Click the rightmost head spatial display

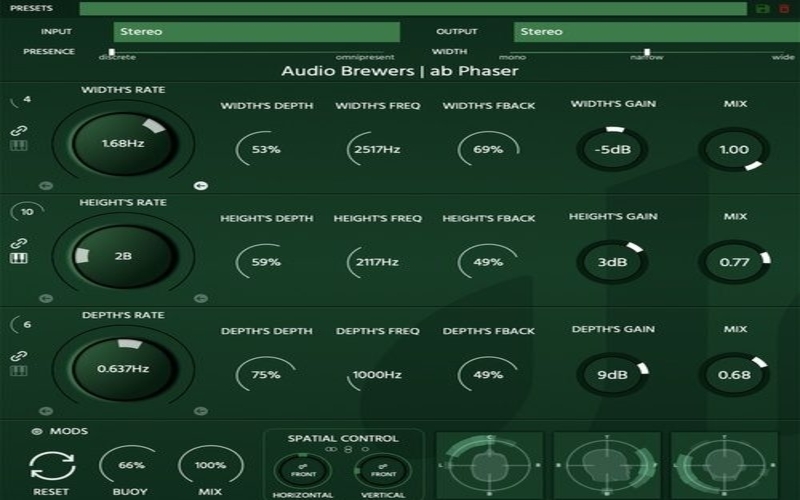pyautogui.click(x=724, y=465)
